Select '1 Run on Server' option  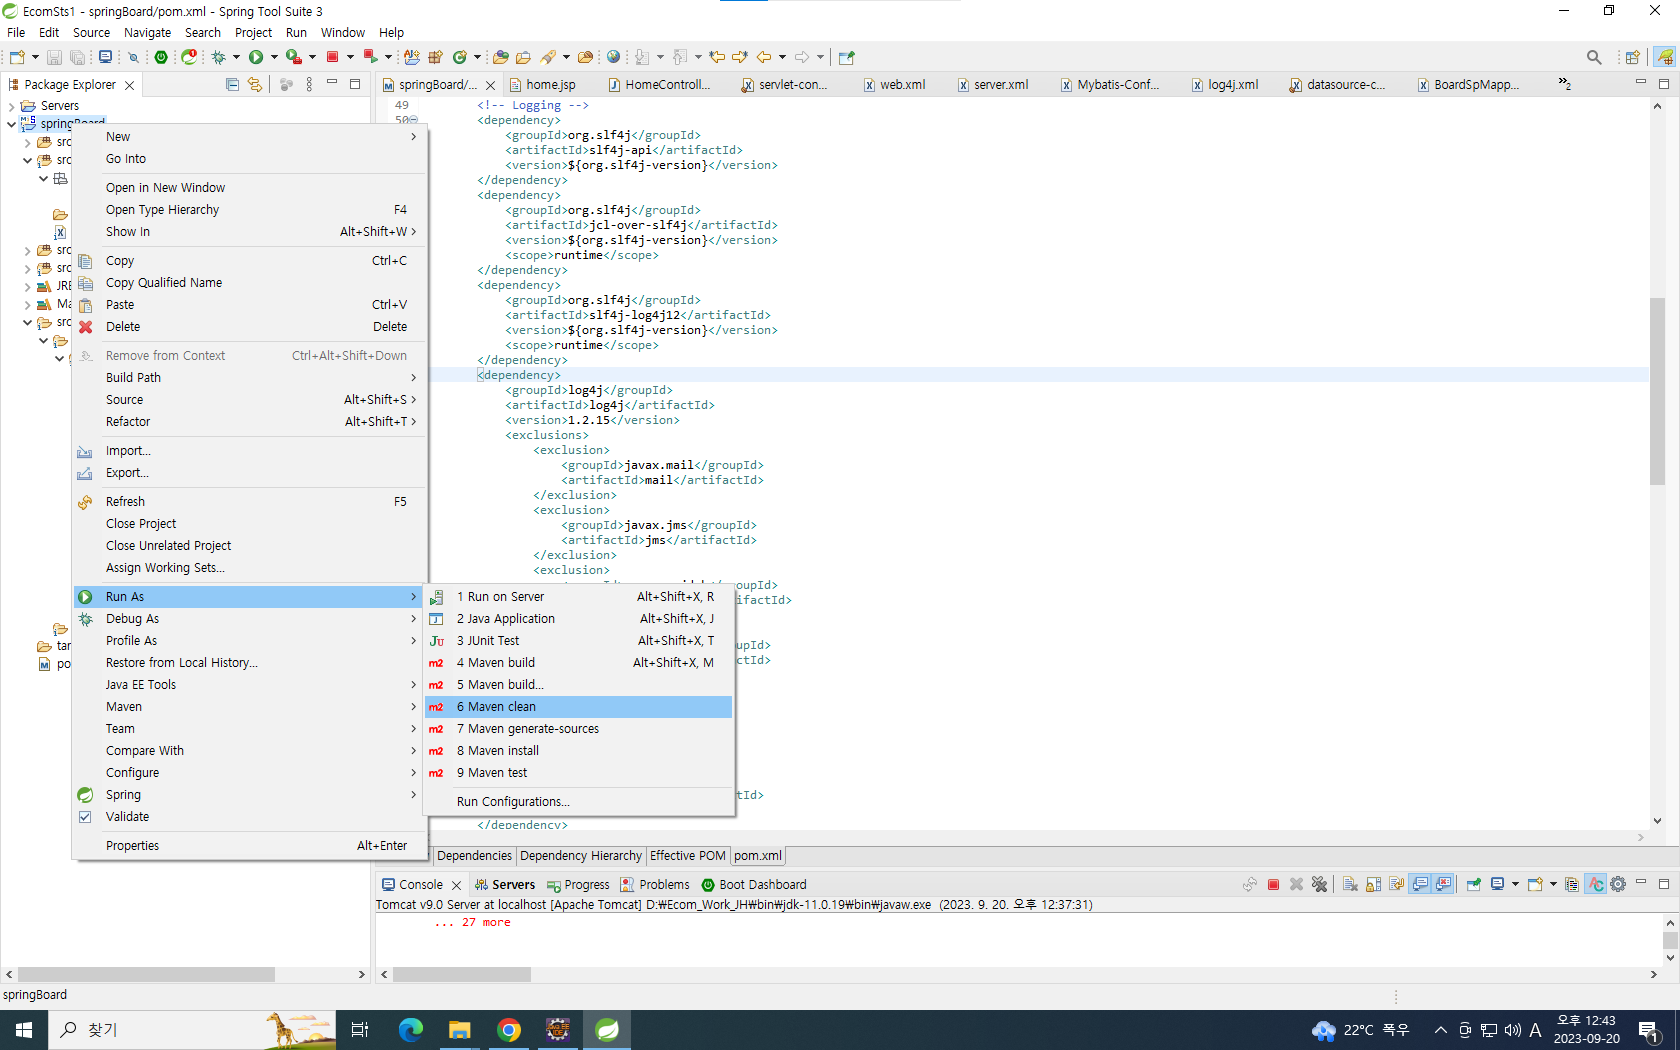click(579, 597)
